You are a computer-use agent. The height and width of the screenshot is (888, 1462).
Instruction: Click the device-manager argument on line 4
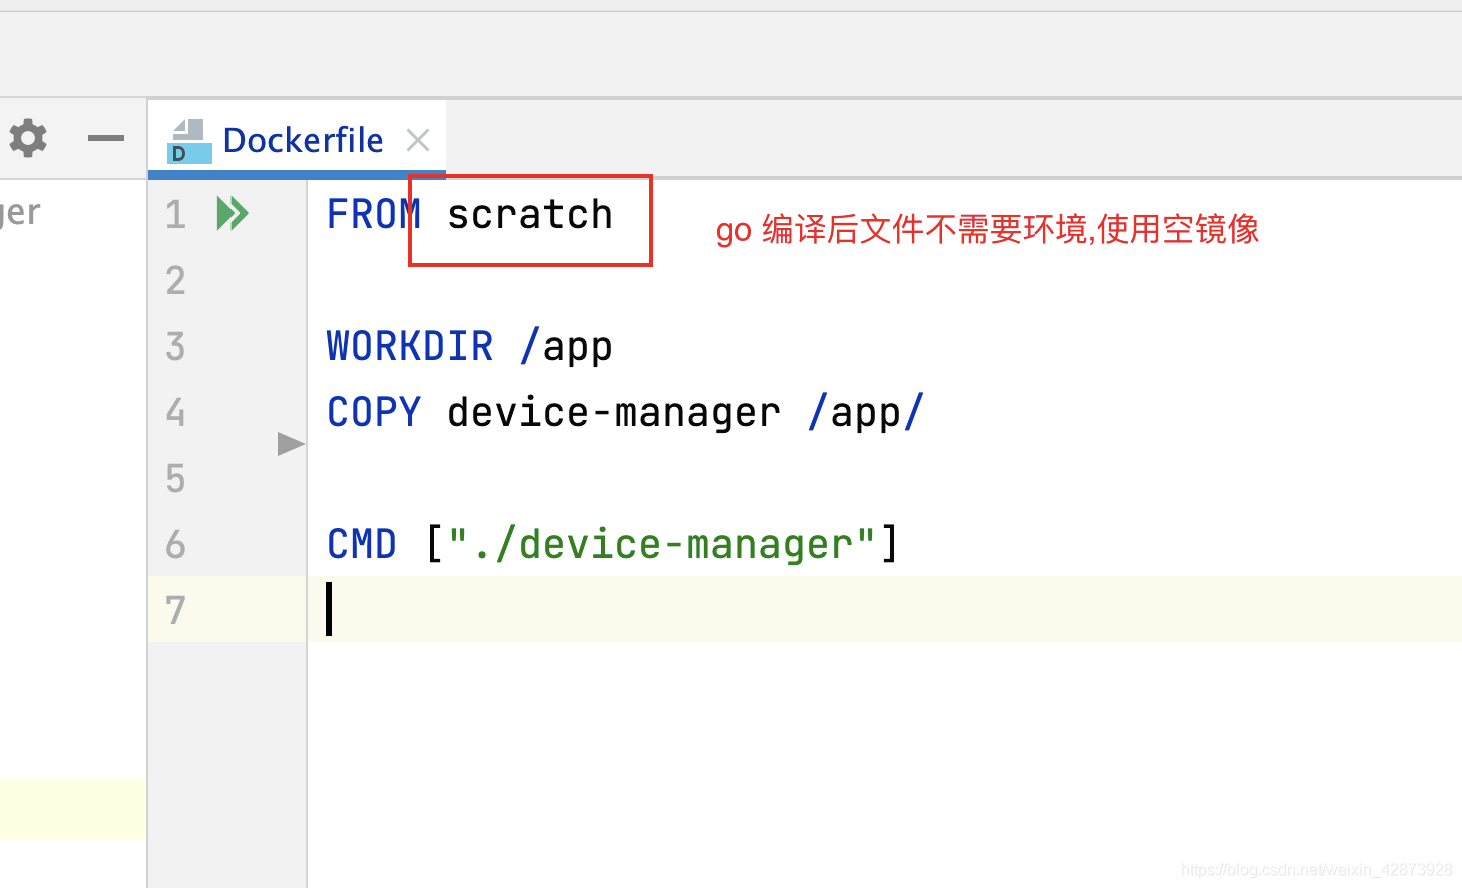tap(613, 411)
